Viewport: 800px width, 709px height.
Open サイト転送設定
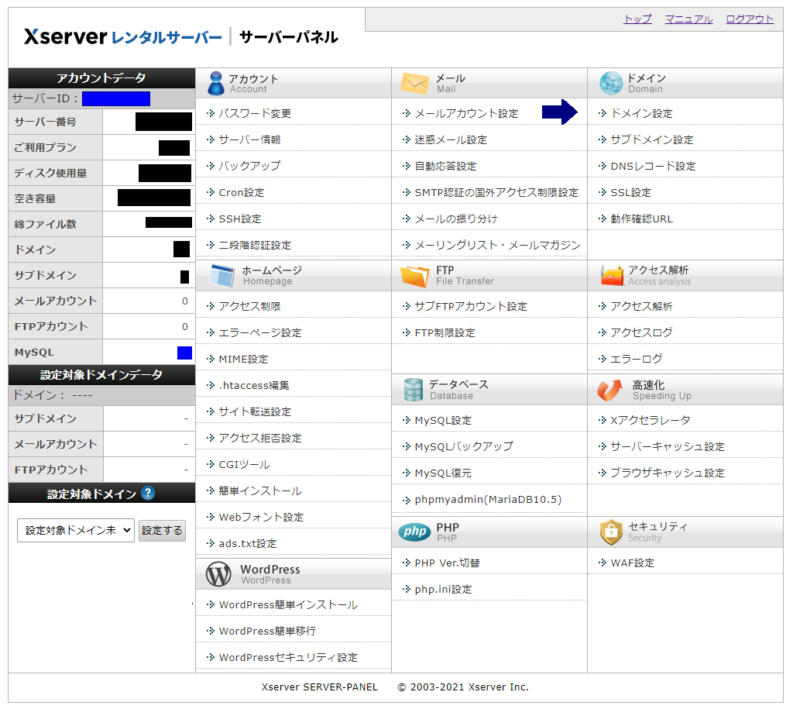255,412
